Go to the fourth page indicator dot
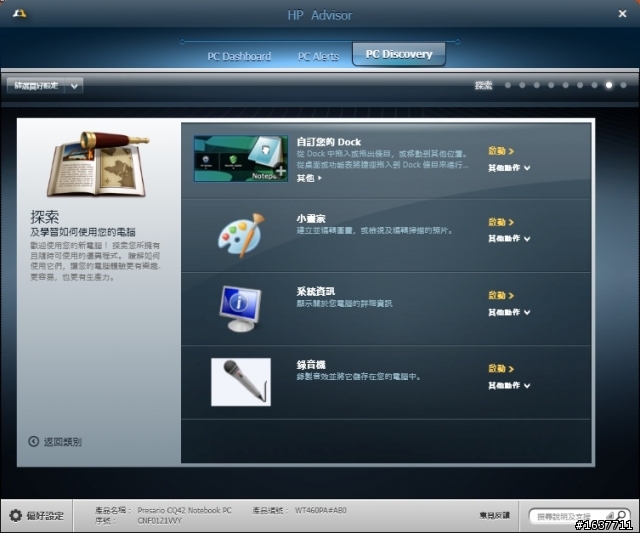Viewport: 640px width, 533px height. tap(551, 85)
